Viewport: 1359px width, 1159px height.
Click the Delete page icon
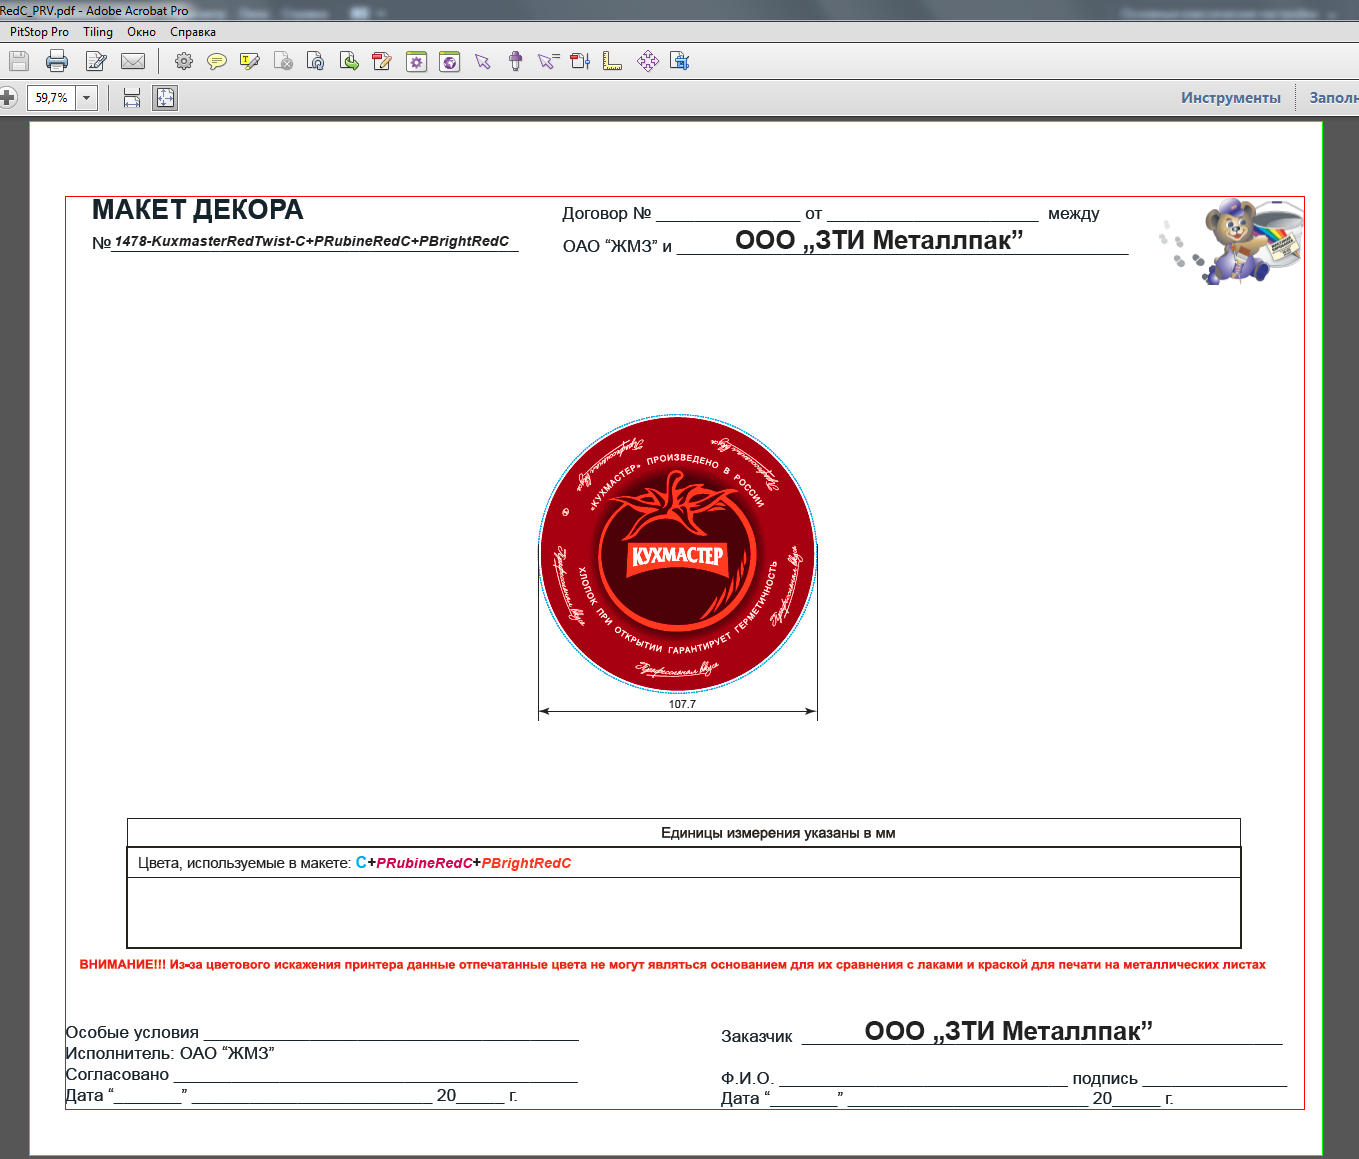click(283, 62)
